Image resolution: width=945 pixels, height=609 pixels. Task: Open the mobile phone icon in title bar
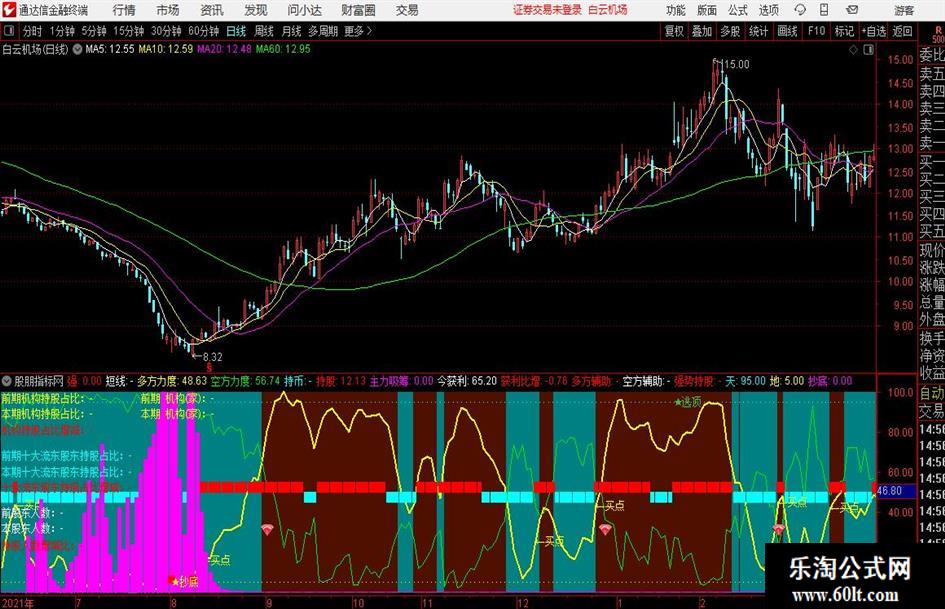[824, 10]
